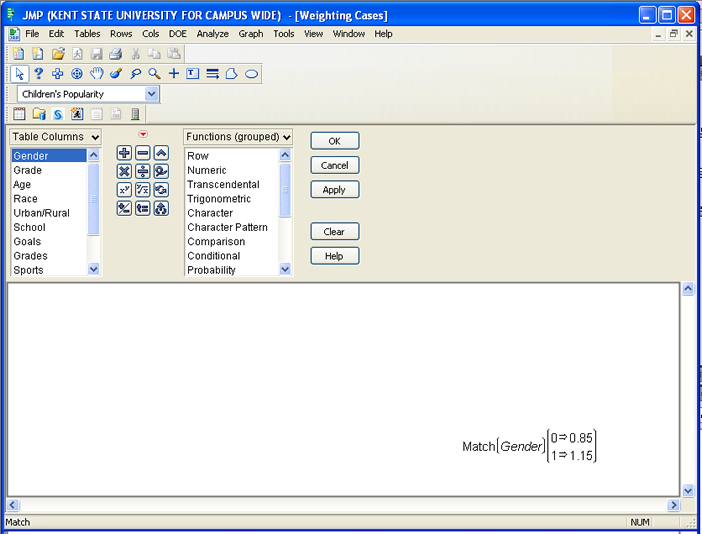Image resolution: width=702 pixels, height=534 pixels.
Task: Click the insert caret keypad button
Action: pos(161,153)
